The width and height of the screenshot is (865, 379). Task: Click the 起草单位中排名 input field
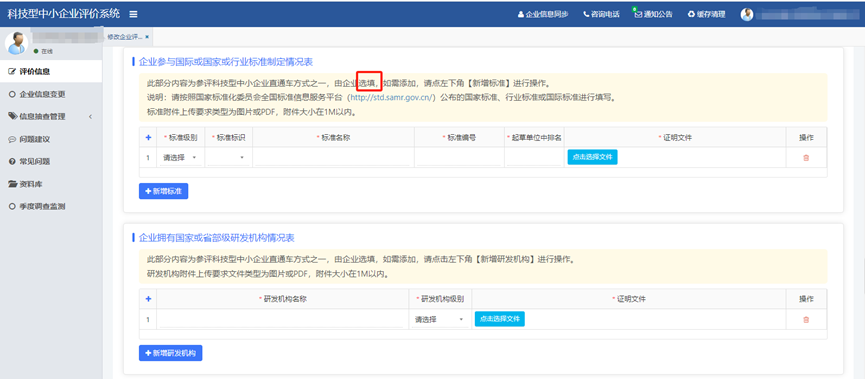(x=533, y=158)
